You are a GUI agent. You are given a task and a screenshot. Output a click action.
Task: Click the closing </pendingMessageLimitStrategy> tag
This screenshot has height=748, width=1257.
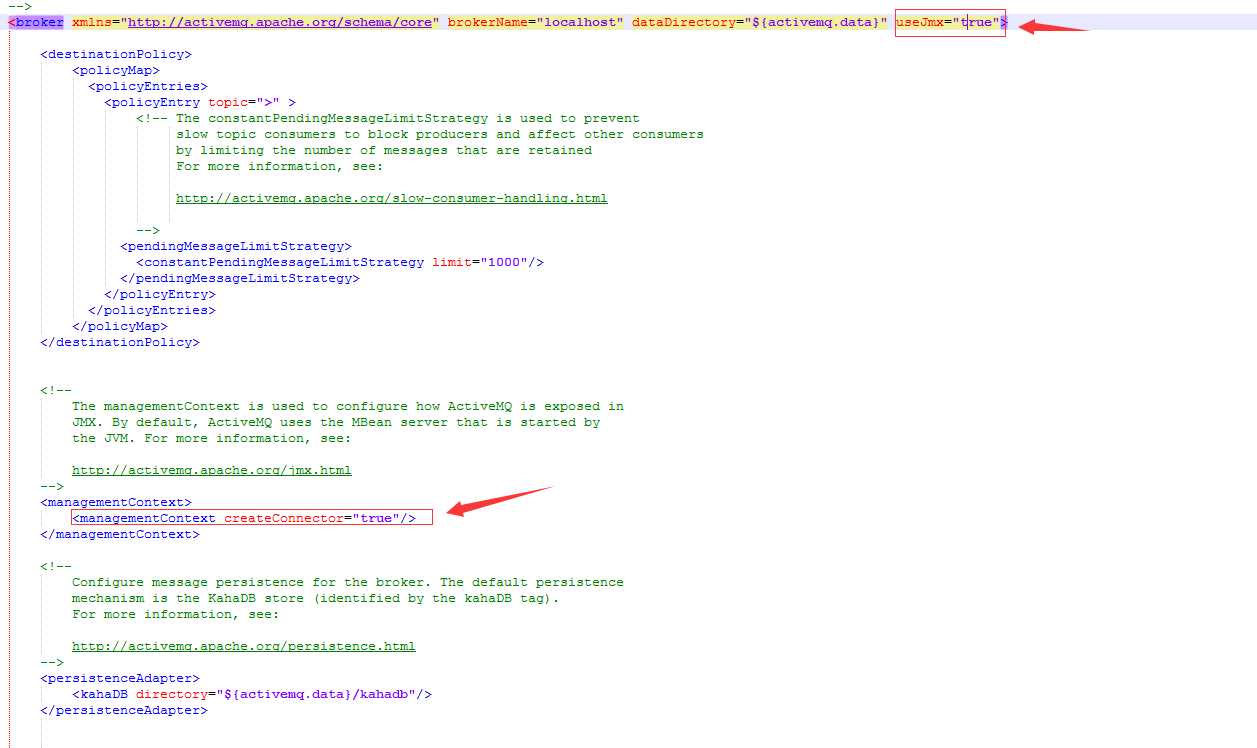[240, 278]
